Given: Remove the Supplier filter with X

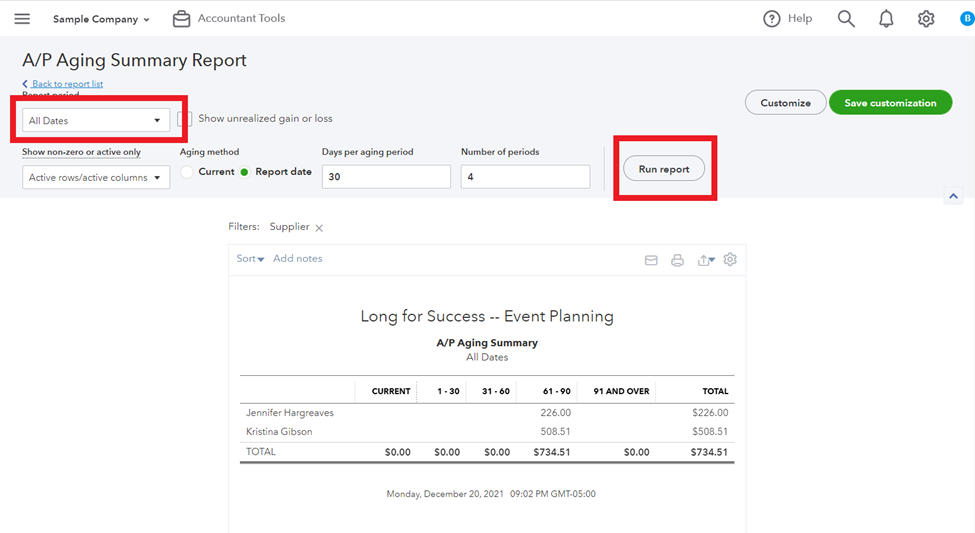Looking at the screenshot, I should click(319, 228).
